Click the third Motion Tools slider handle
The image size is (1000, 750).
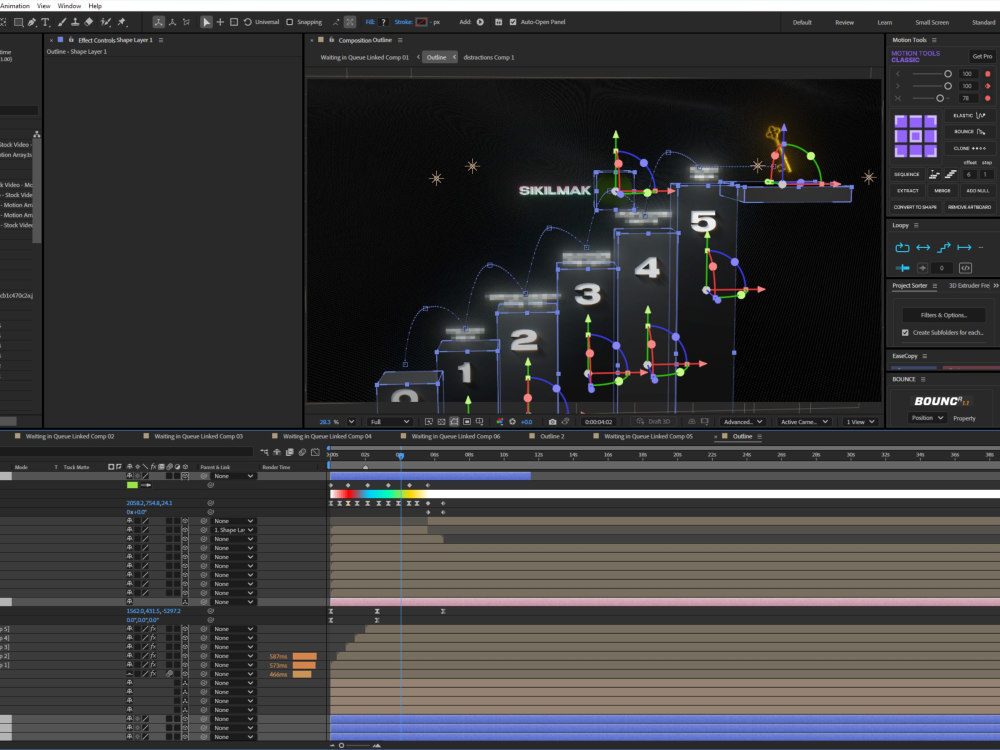(939, 98)
